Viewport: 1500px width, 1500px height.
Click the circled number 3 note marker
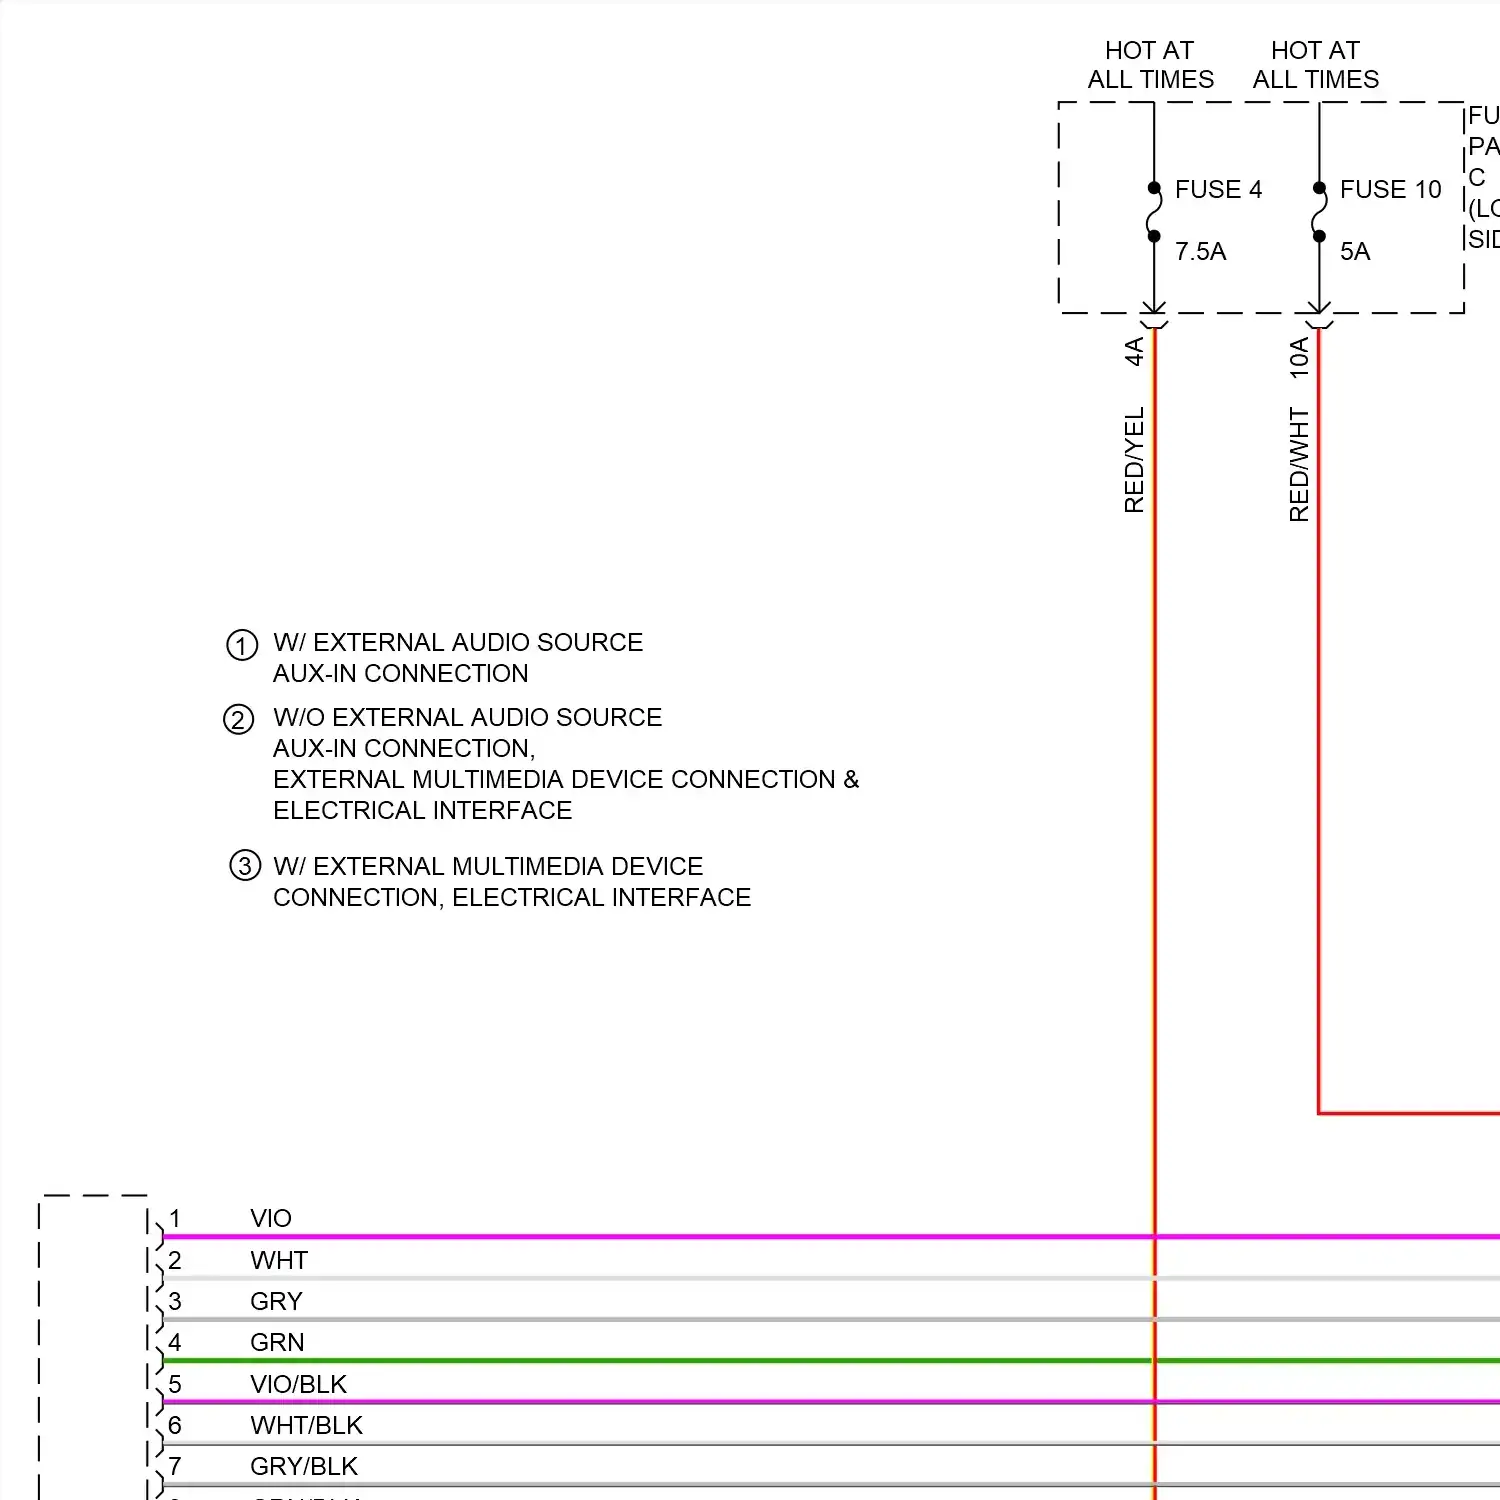[245, 865]
